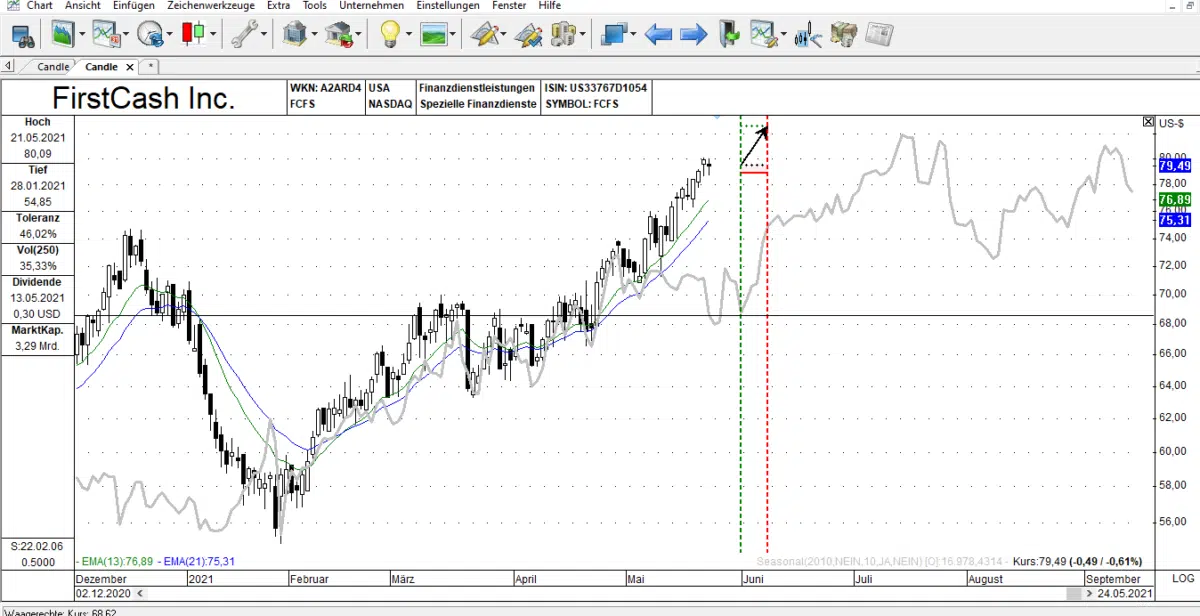
Task: Open the Extra menu
Action: tap(279, 6)
